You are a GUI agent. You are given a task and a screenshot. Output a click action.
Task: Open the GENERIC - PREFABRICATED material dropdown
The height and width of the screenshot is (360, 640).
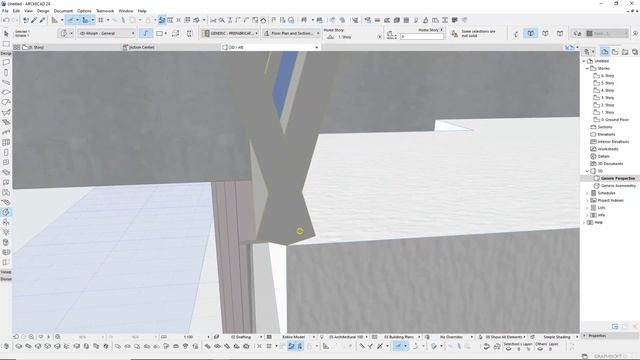tap(230, 33)
